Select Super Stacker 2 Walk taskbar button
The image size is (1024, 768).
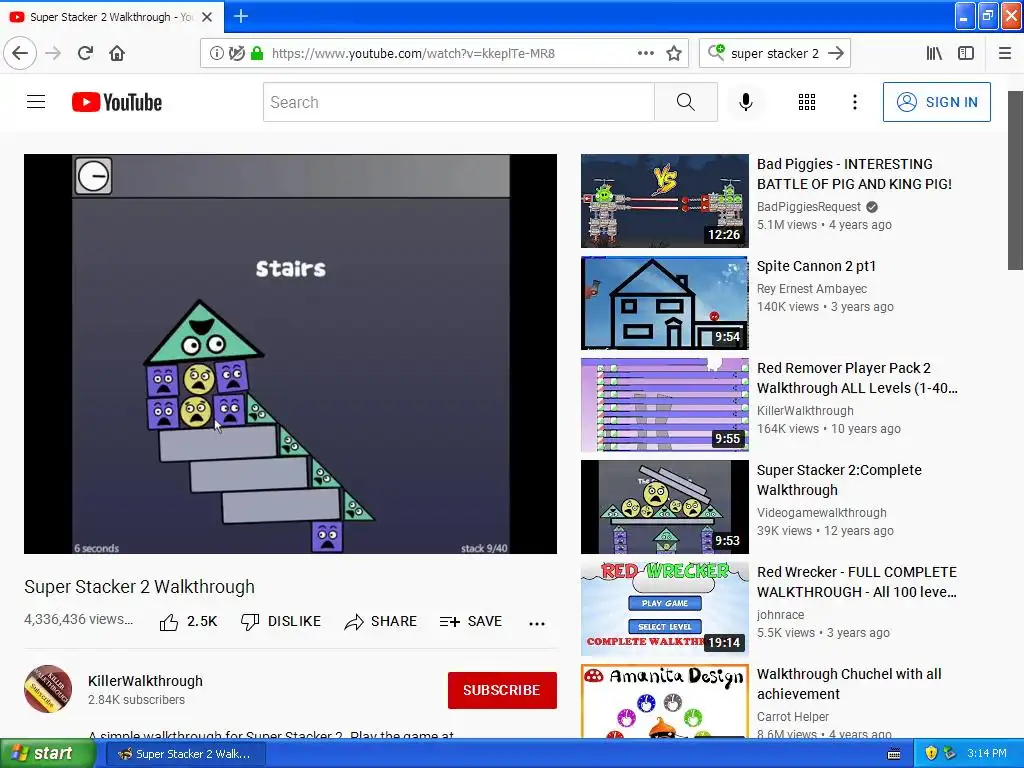(185, 754)
